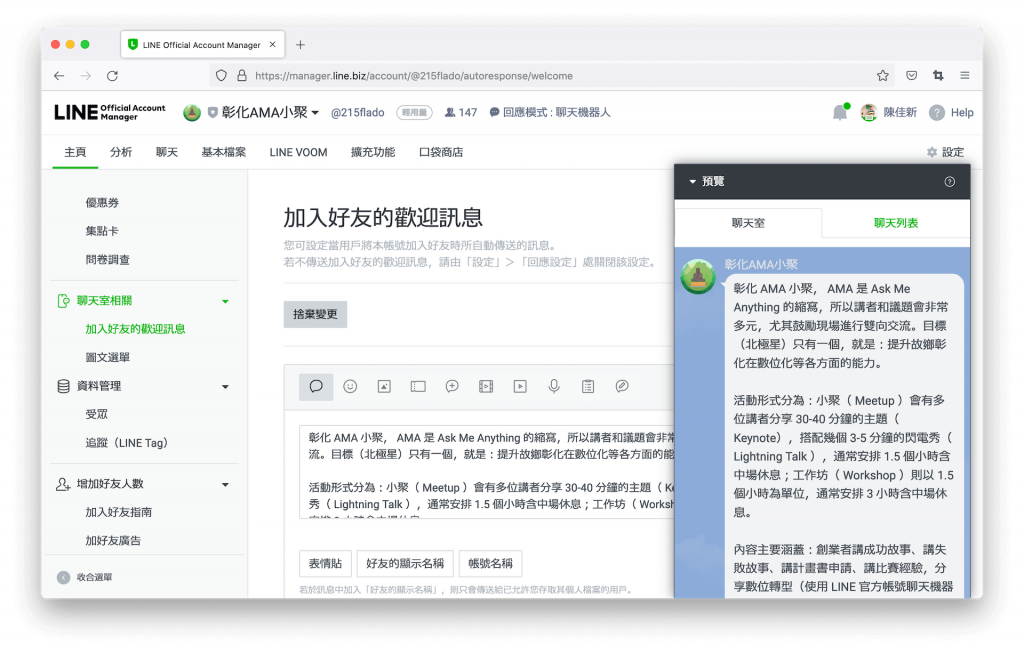Reload the page with refresh icon
The height and width of the screenshot is (653, 1024).
(112, 76)
